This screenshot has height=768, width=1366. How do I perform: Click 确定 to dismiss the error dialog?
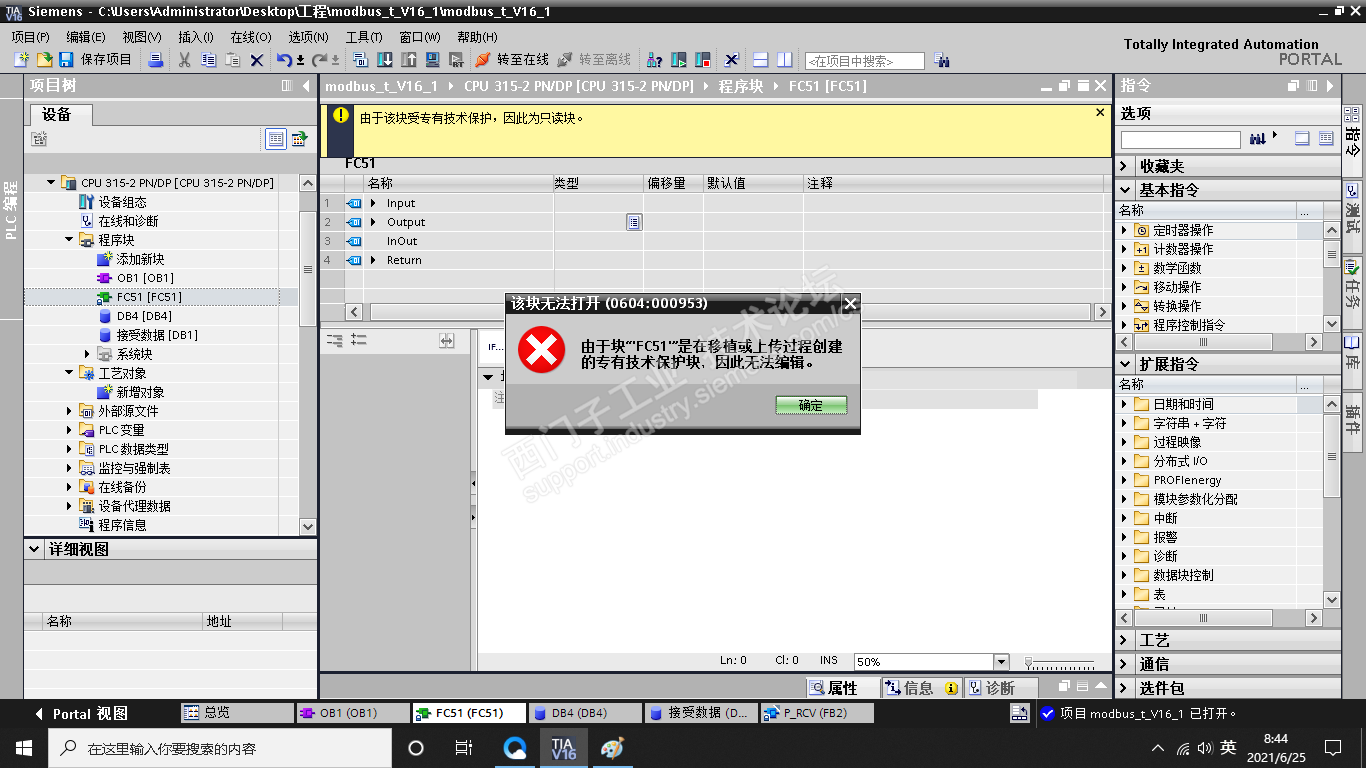click(811, 405)
